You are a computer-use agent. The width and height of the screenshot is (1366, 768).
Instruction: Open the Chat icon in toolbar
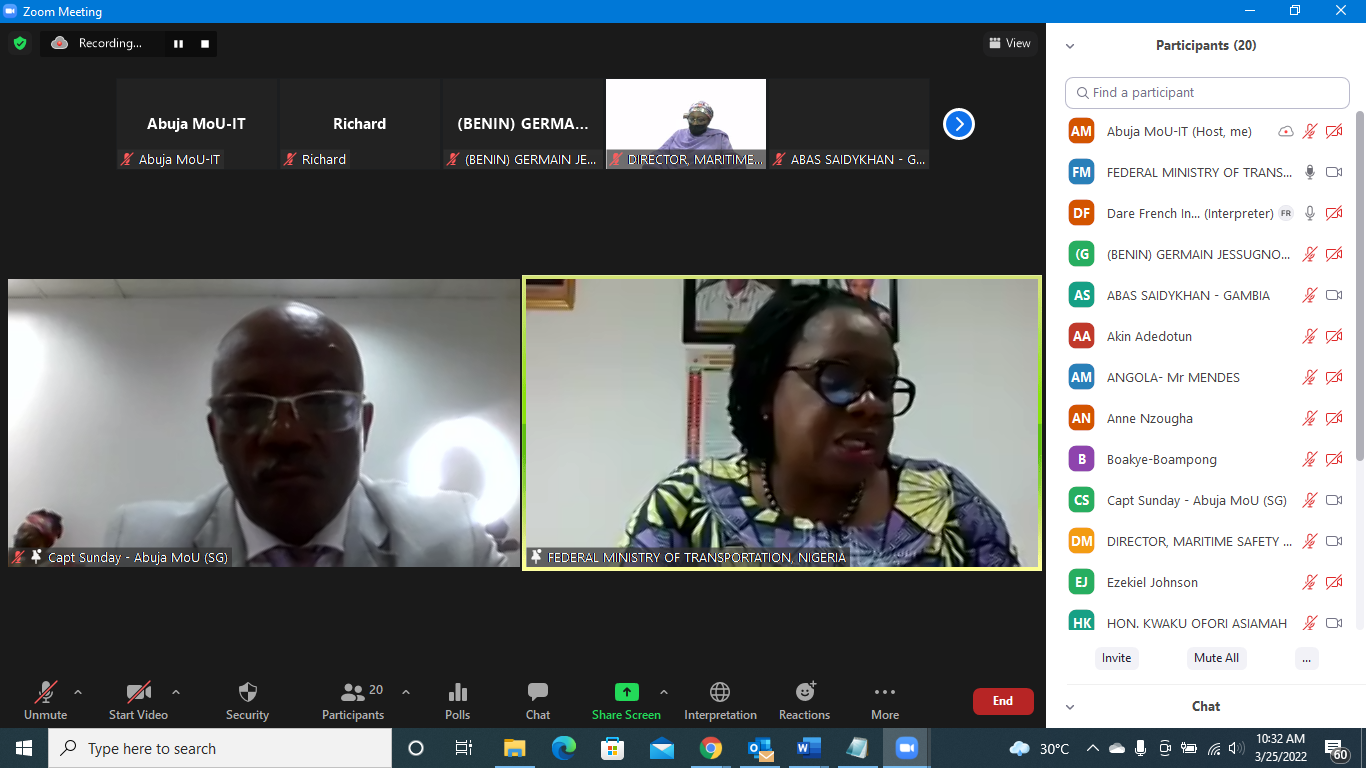[x=538, y=692]
